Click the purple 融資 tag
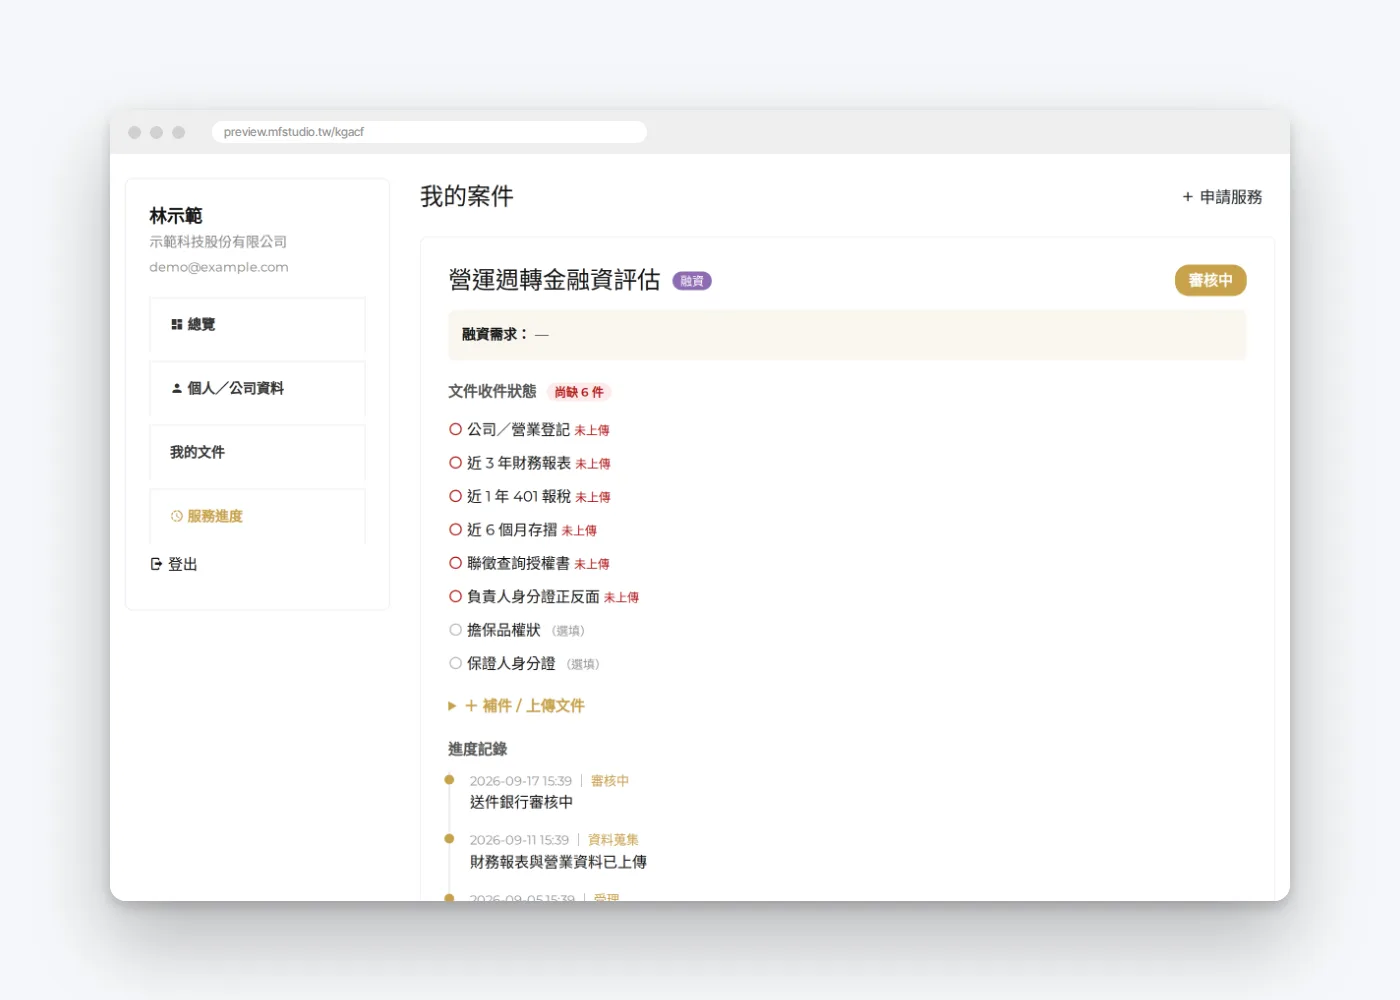 [692, 281]
